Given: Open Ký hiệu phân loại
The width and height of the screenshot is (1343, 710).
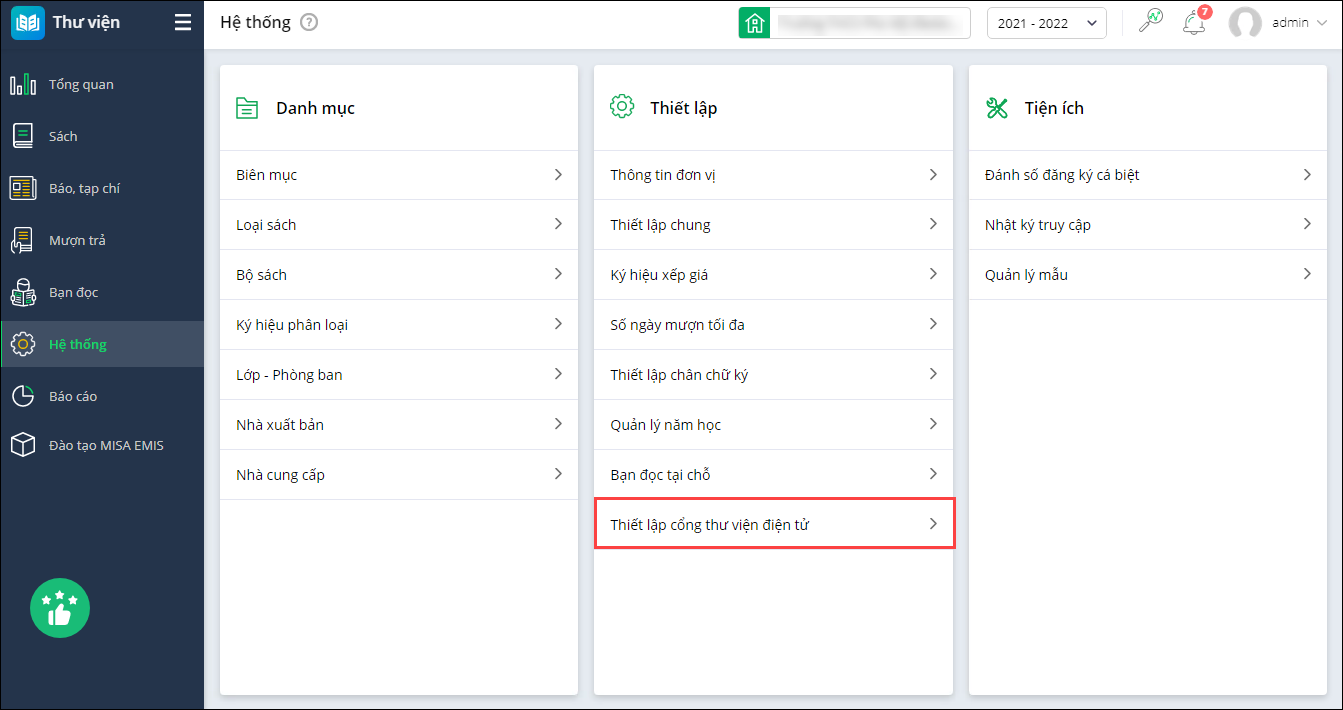Looking at the screenshot, I should click(x=398, y=325).
